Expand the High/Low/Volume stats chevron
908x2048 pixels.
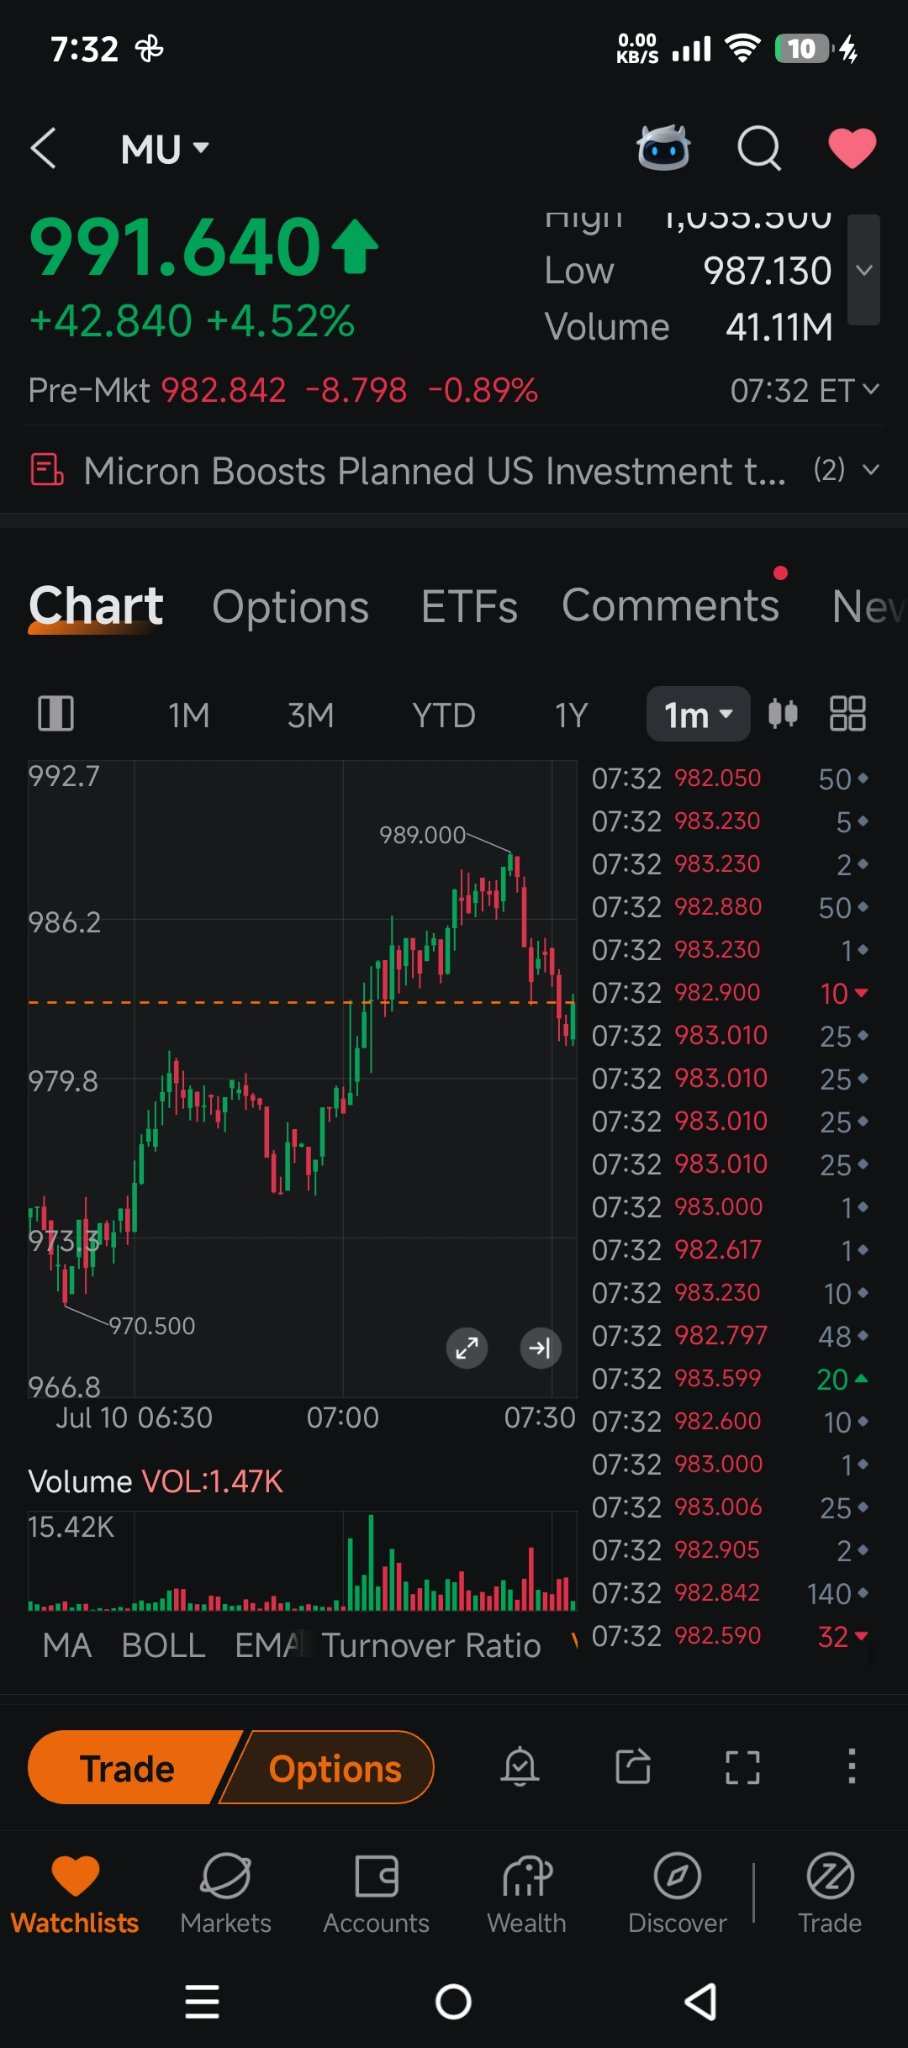pyautogui.click(x=864, y=270)
